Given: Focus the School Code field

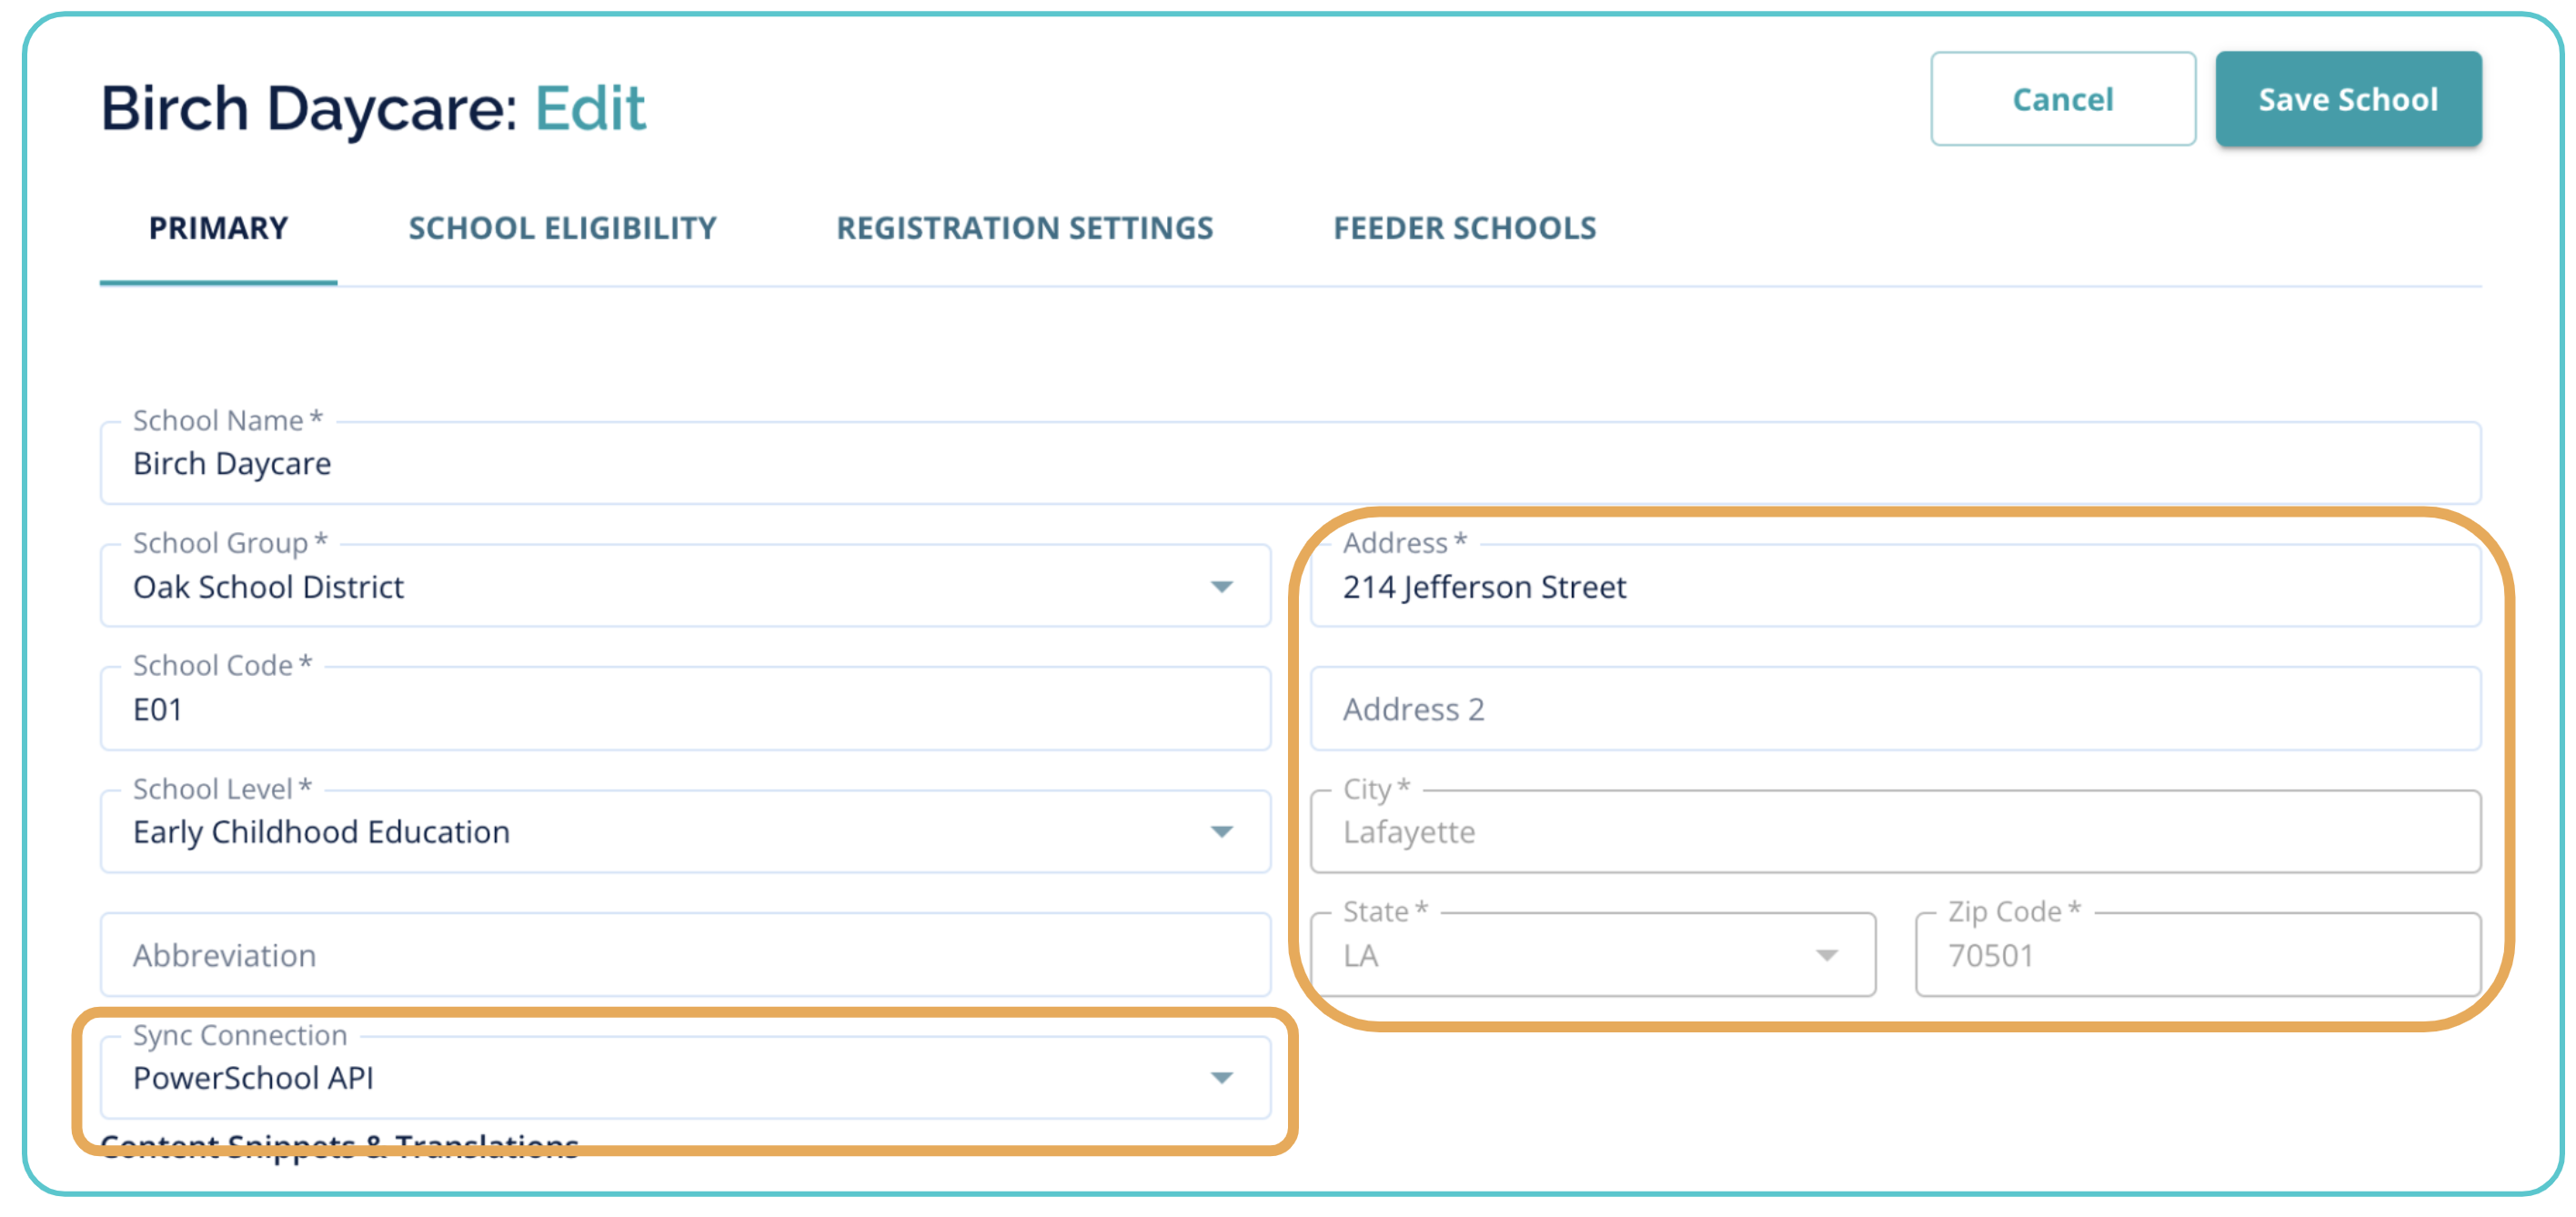Looking at the screenshot, I should click(x=684, y=710).
